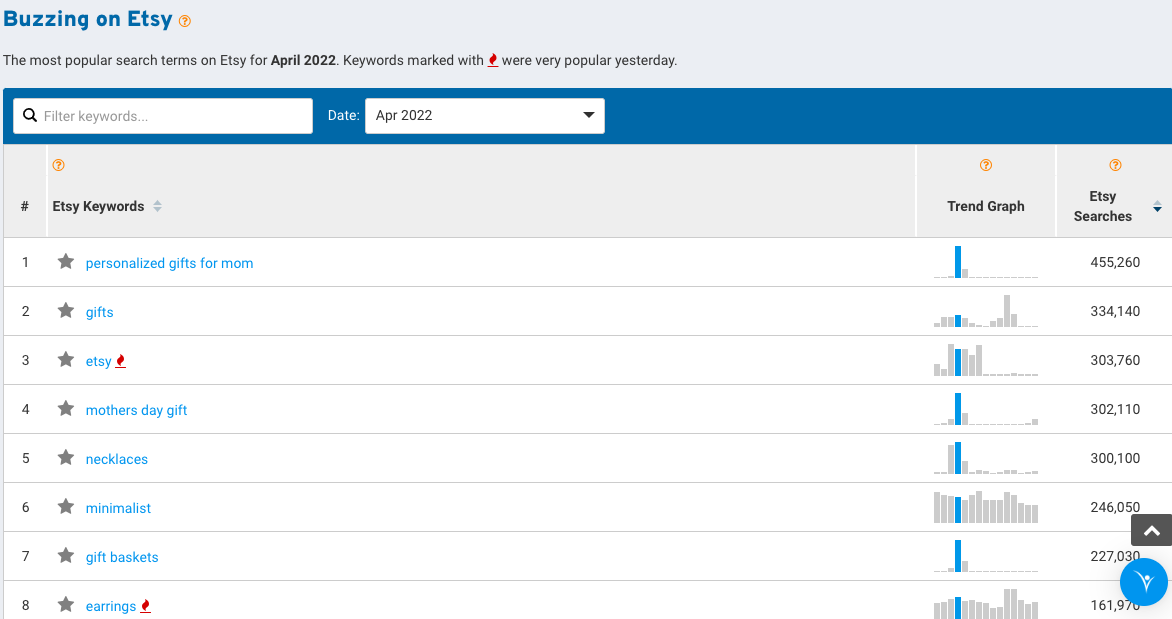1172x619 pixels.
Task: Click trend graph for 'gifts' row
Action: (986, 311)
